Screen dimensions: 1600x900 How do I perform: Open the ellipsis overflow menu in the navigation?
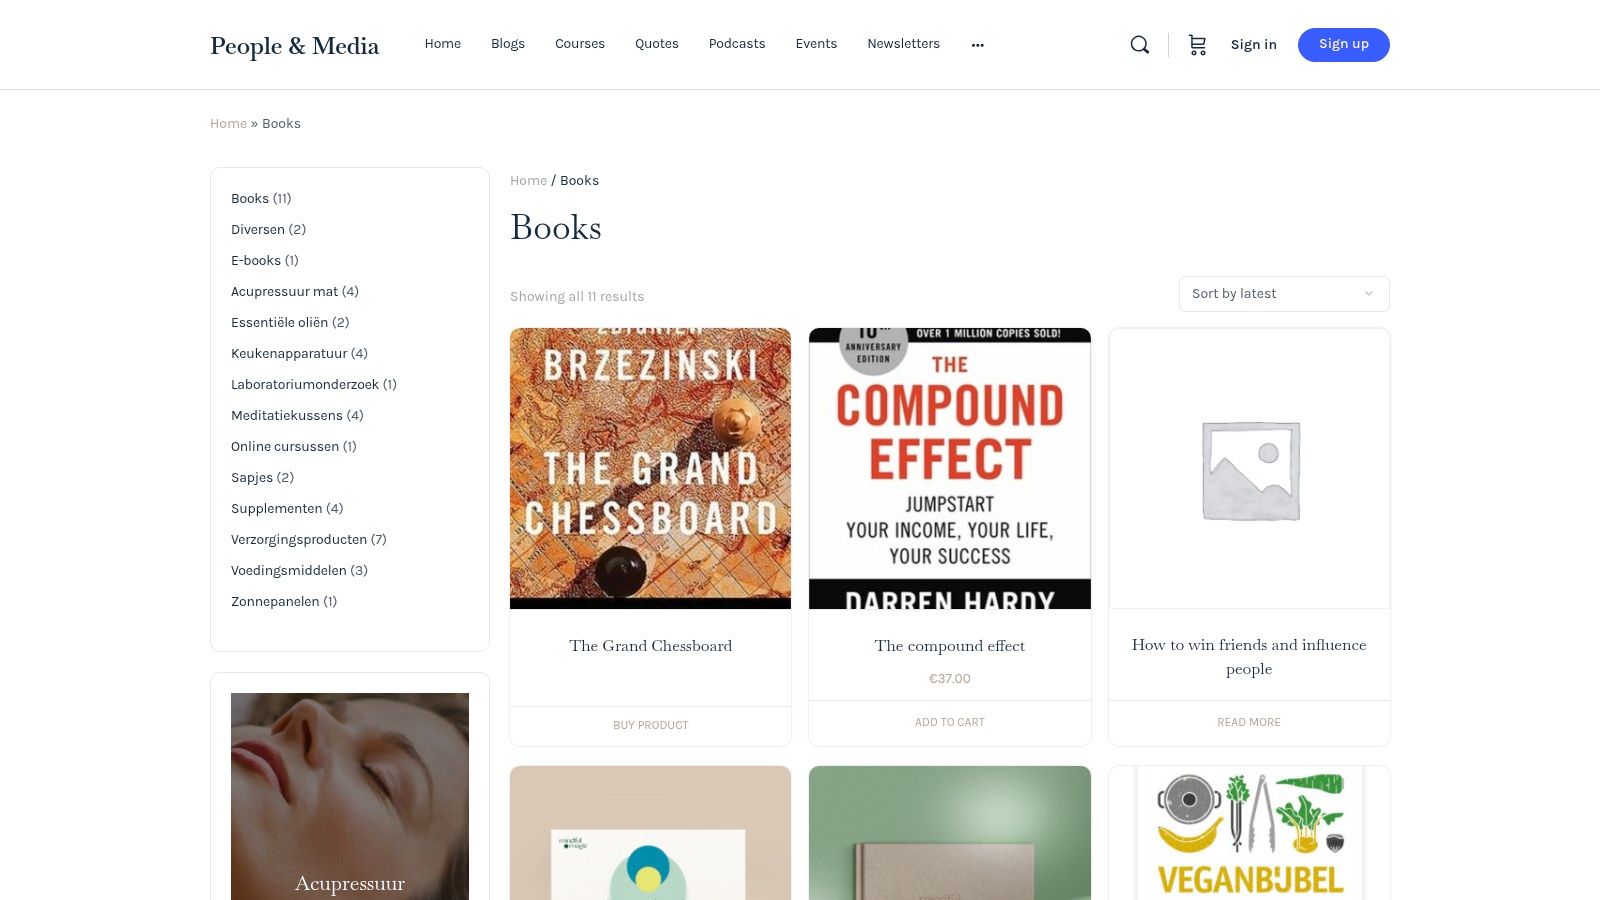point(977,45)
